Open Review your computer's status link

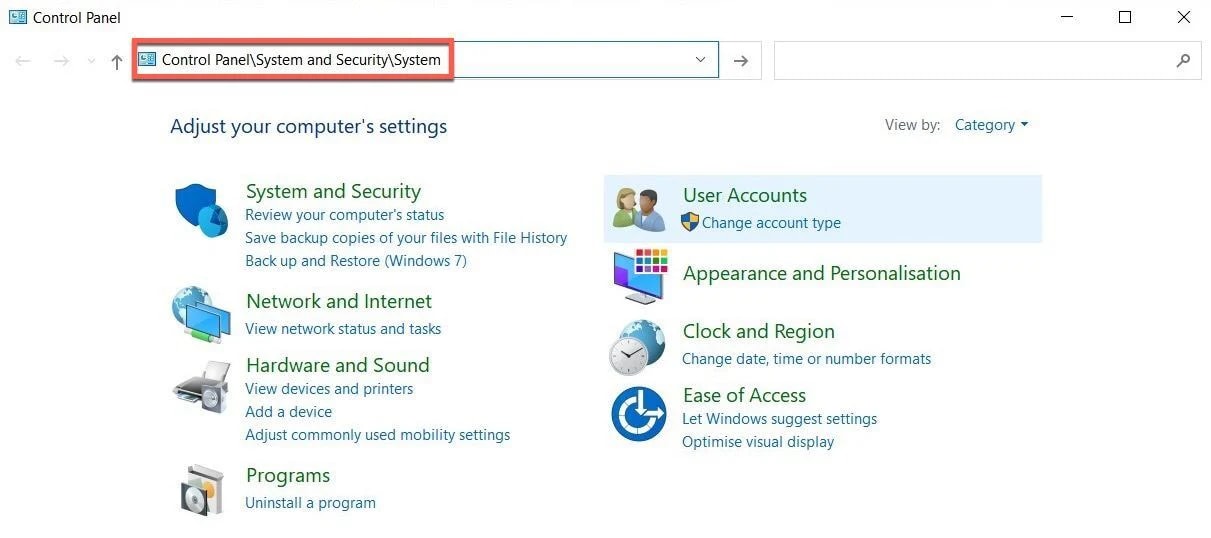point(344,215)
